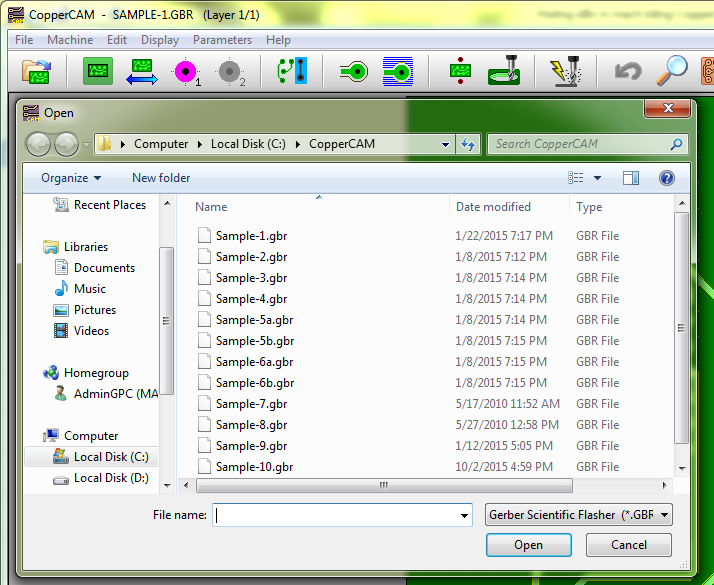Screen dimensions: 714x585
Task: Expand the address bar history dropdown
Action: click(445, 145)
